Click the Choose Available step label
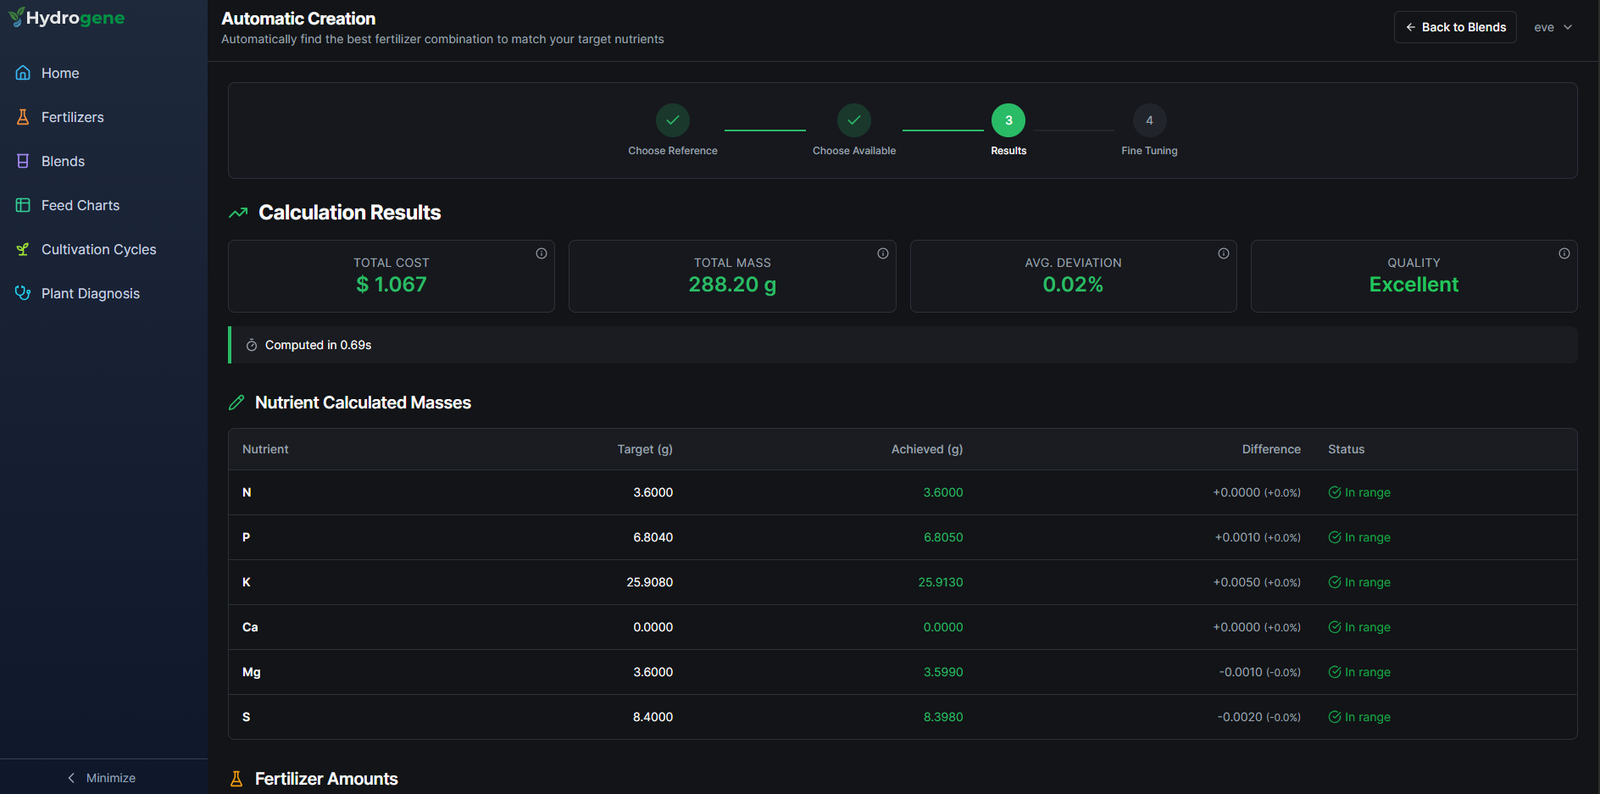The height and width of the screenshot is (794, 1600). (854, 151)
